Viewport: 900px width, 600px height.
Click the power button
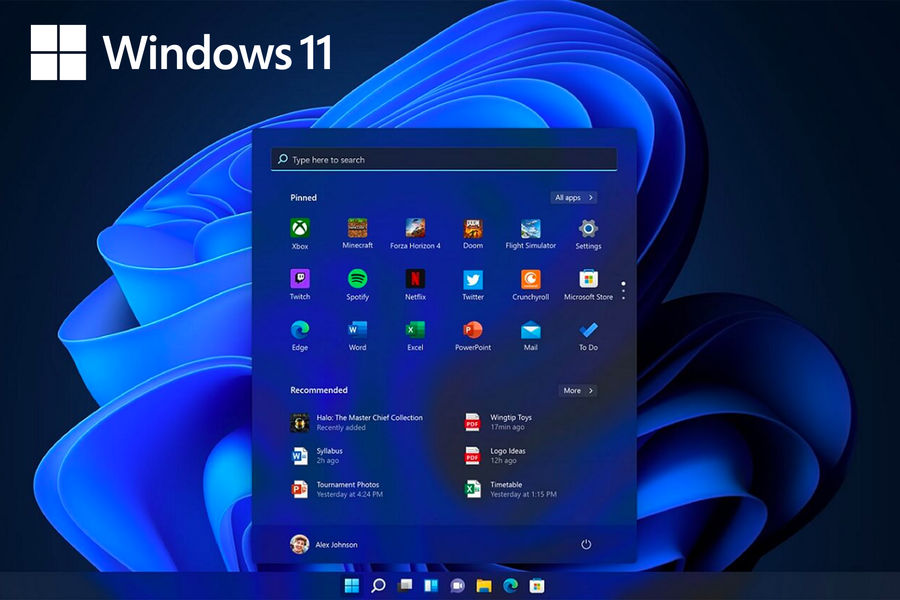click(x=586, y=543)
